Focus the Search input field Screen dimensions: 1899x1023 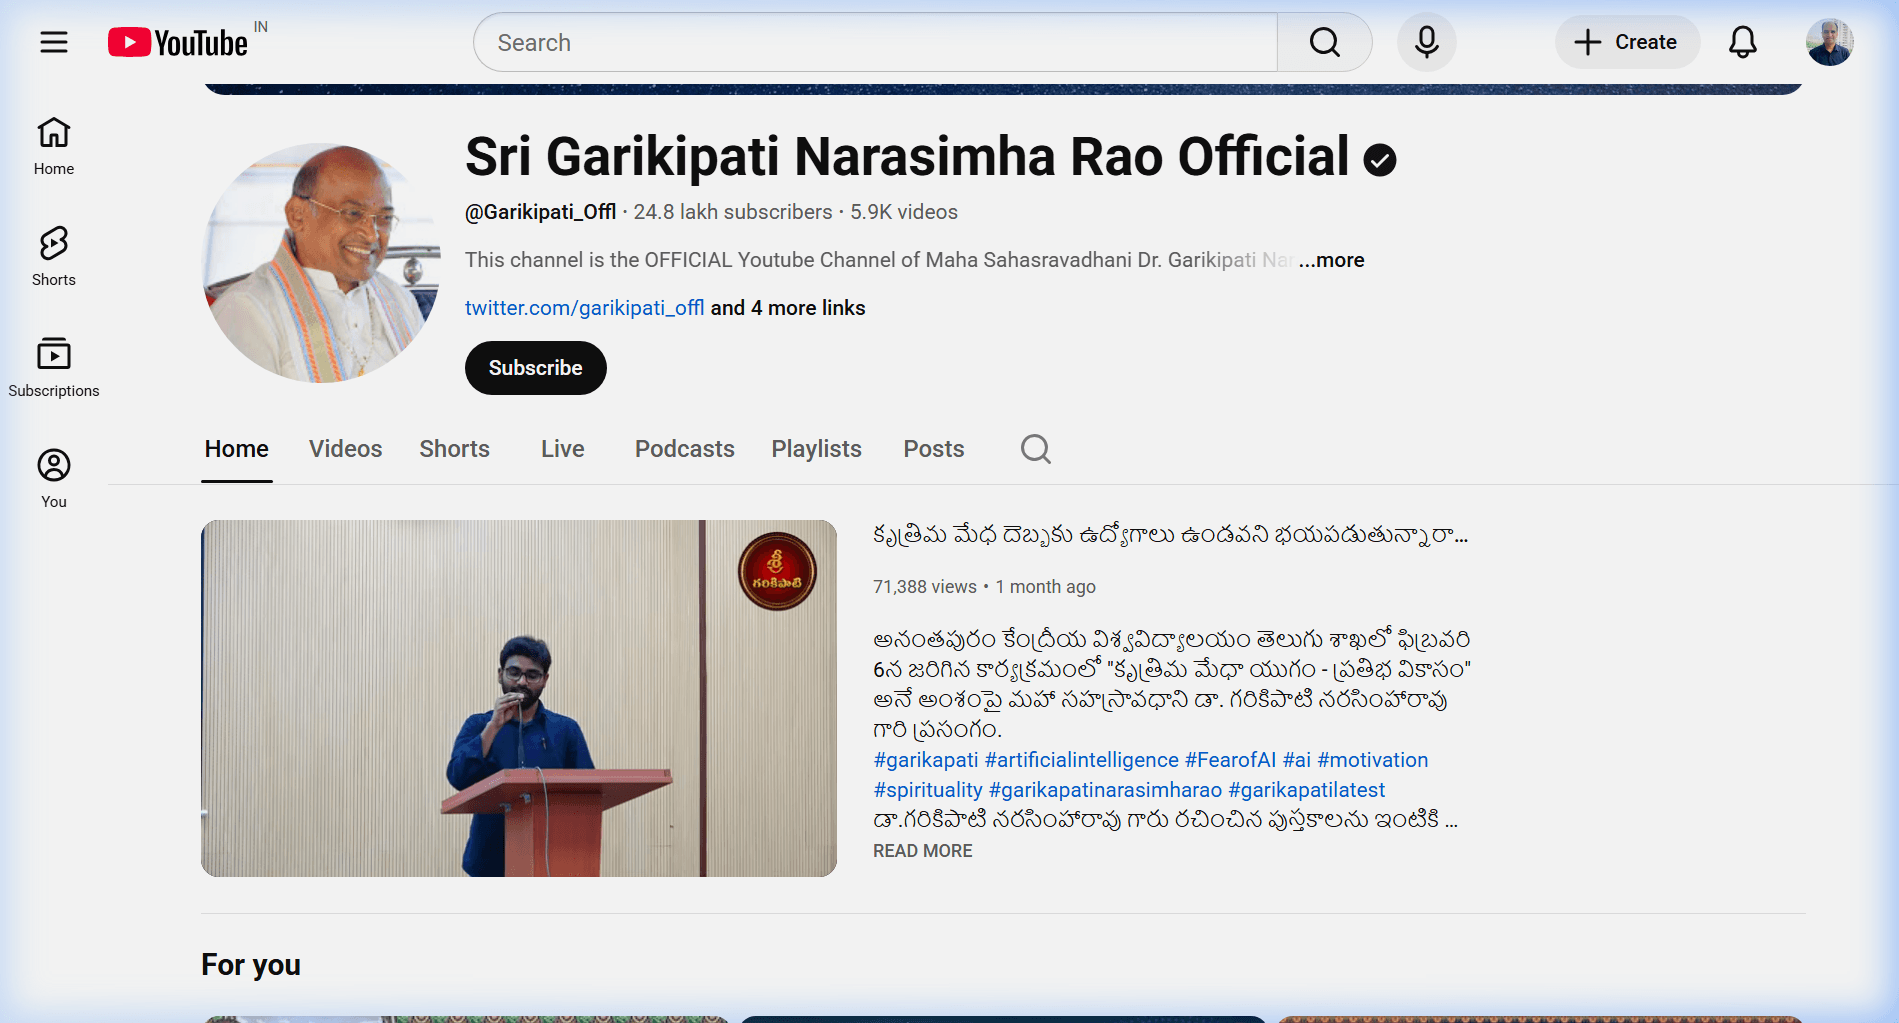(x=875, y=42)
